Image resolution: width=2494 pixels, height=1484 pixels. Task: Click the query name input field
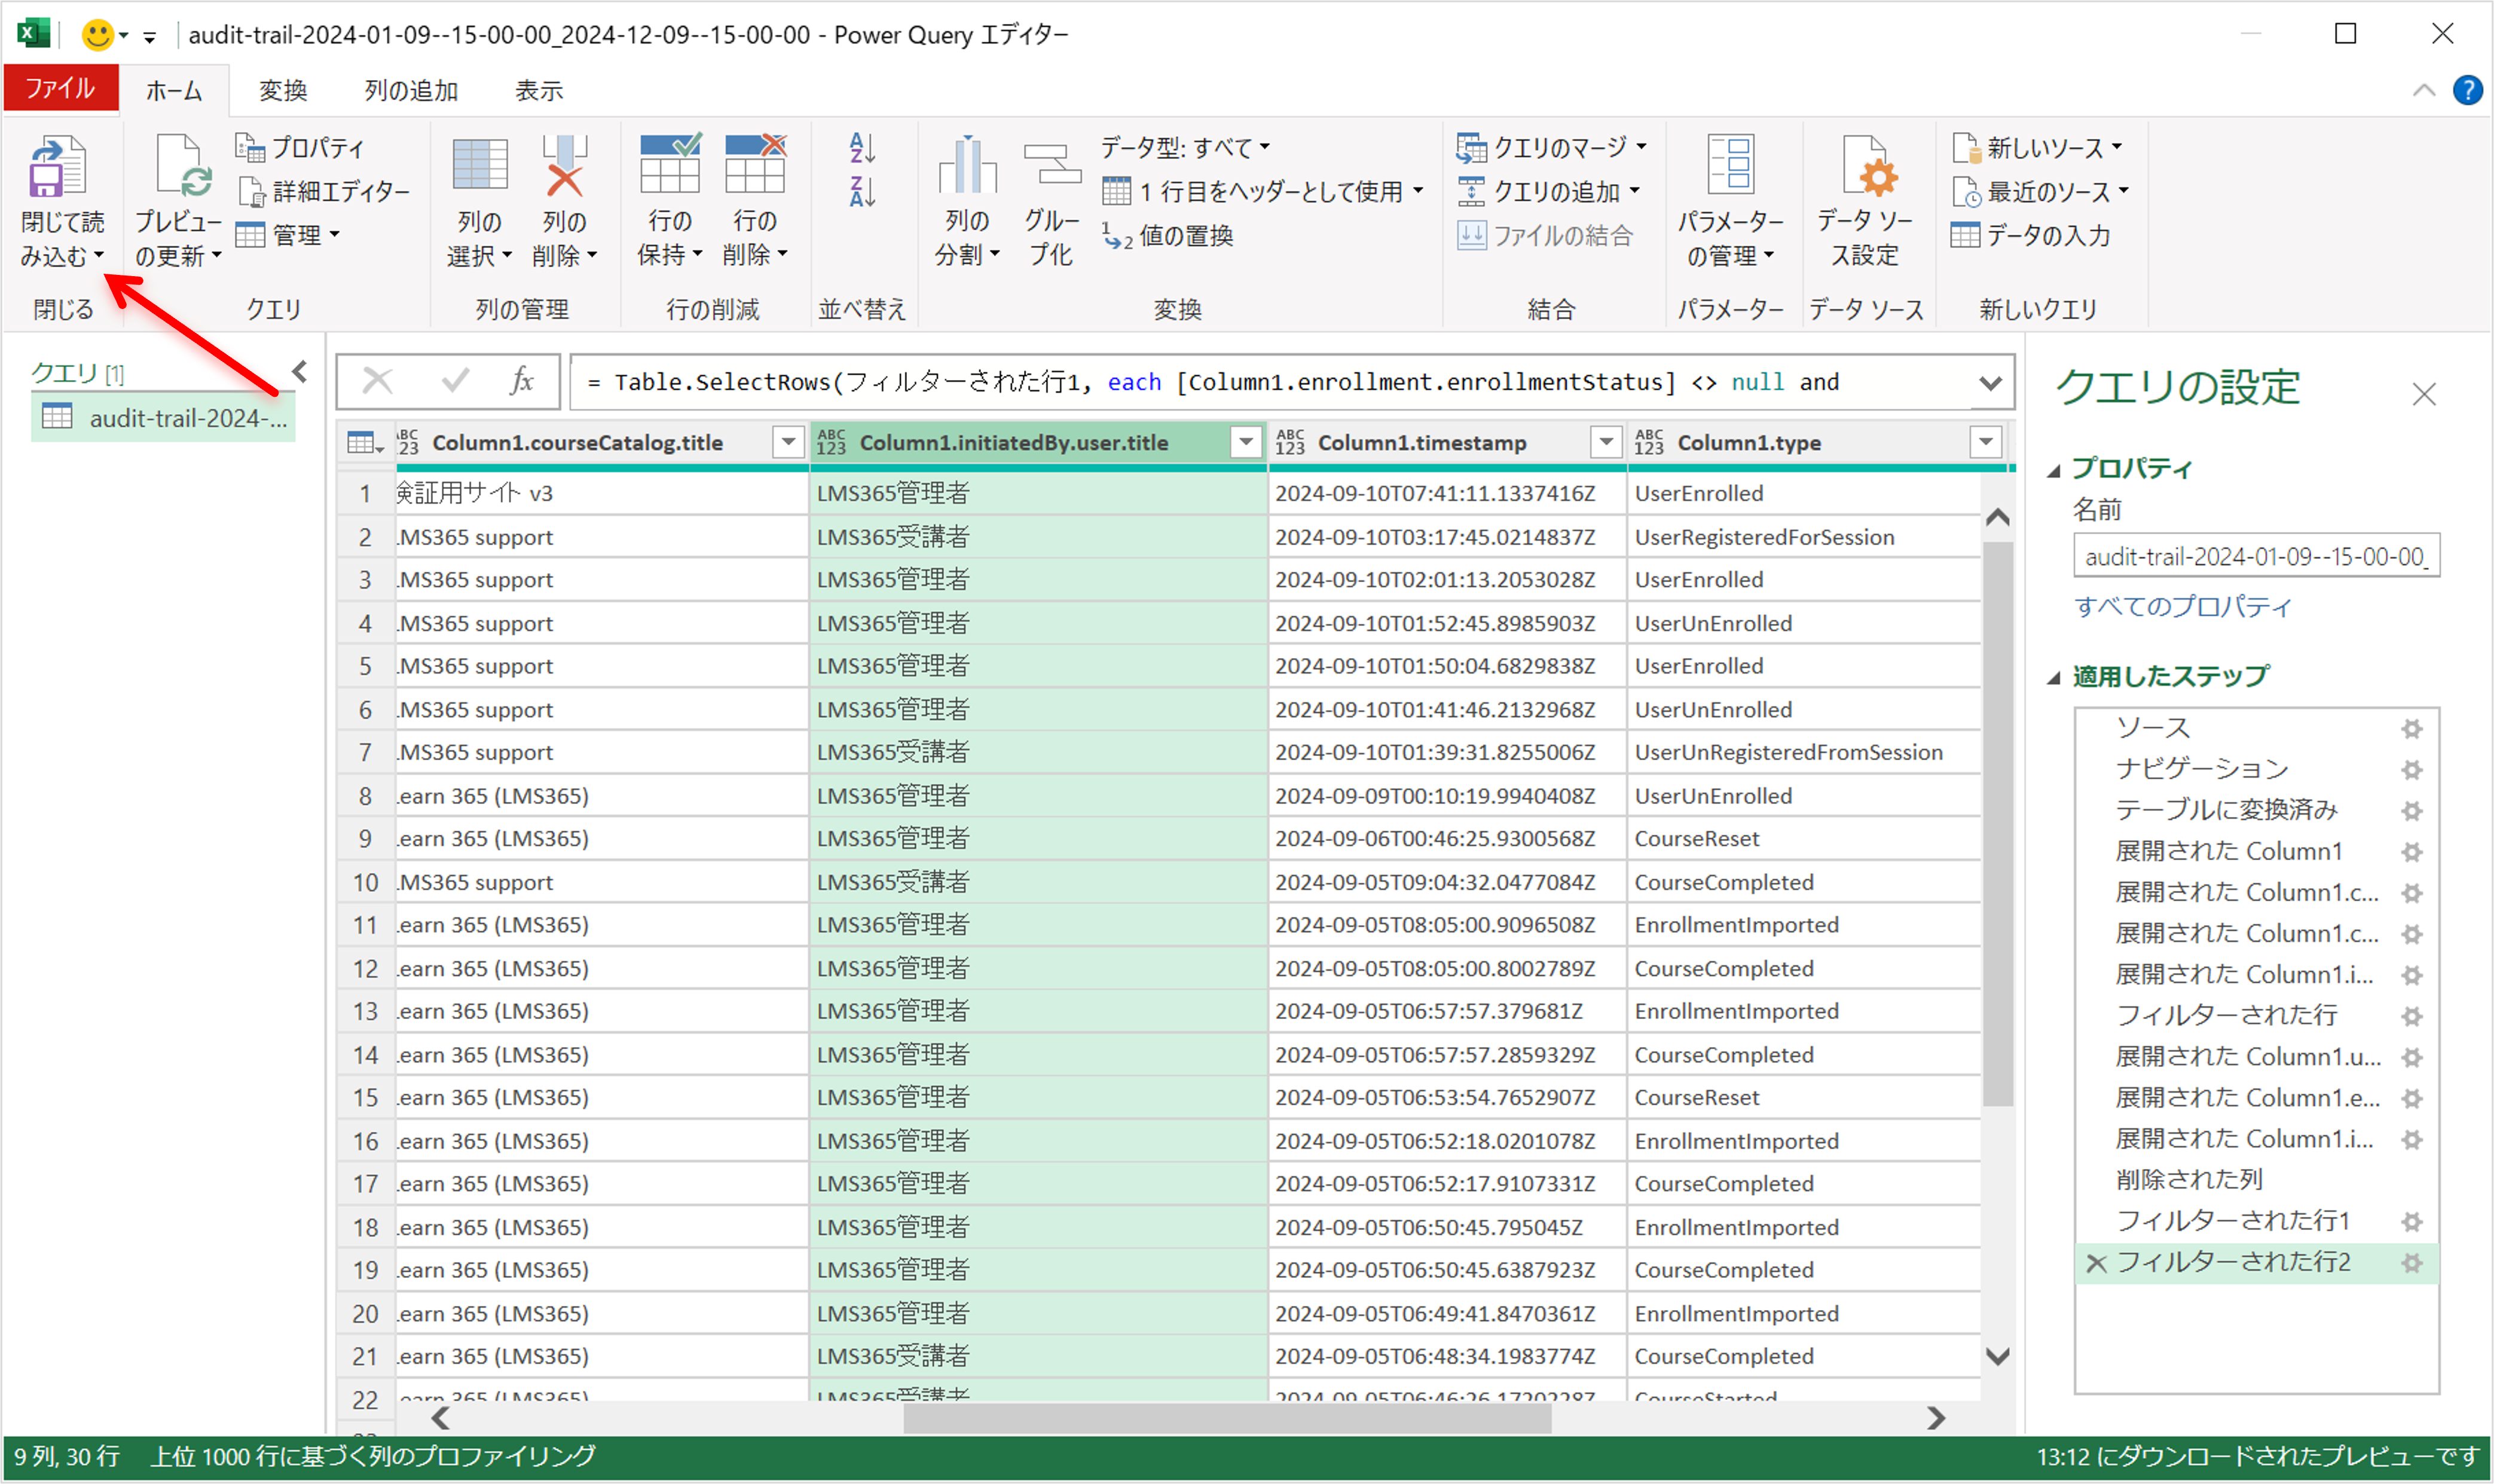point(2256,556)
